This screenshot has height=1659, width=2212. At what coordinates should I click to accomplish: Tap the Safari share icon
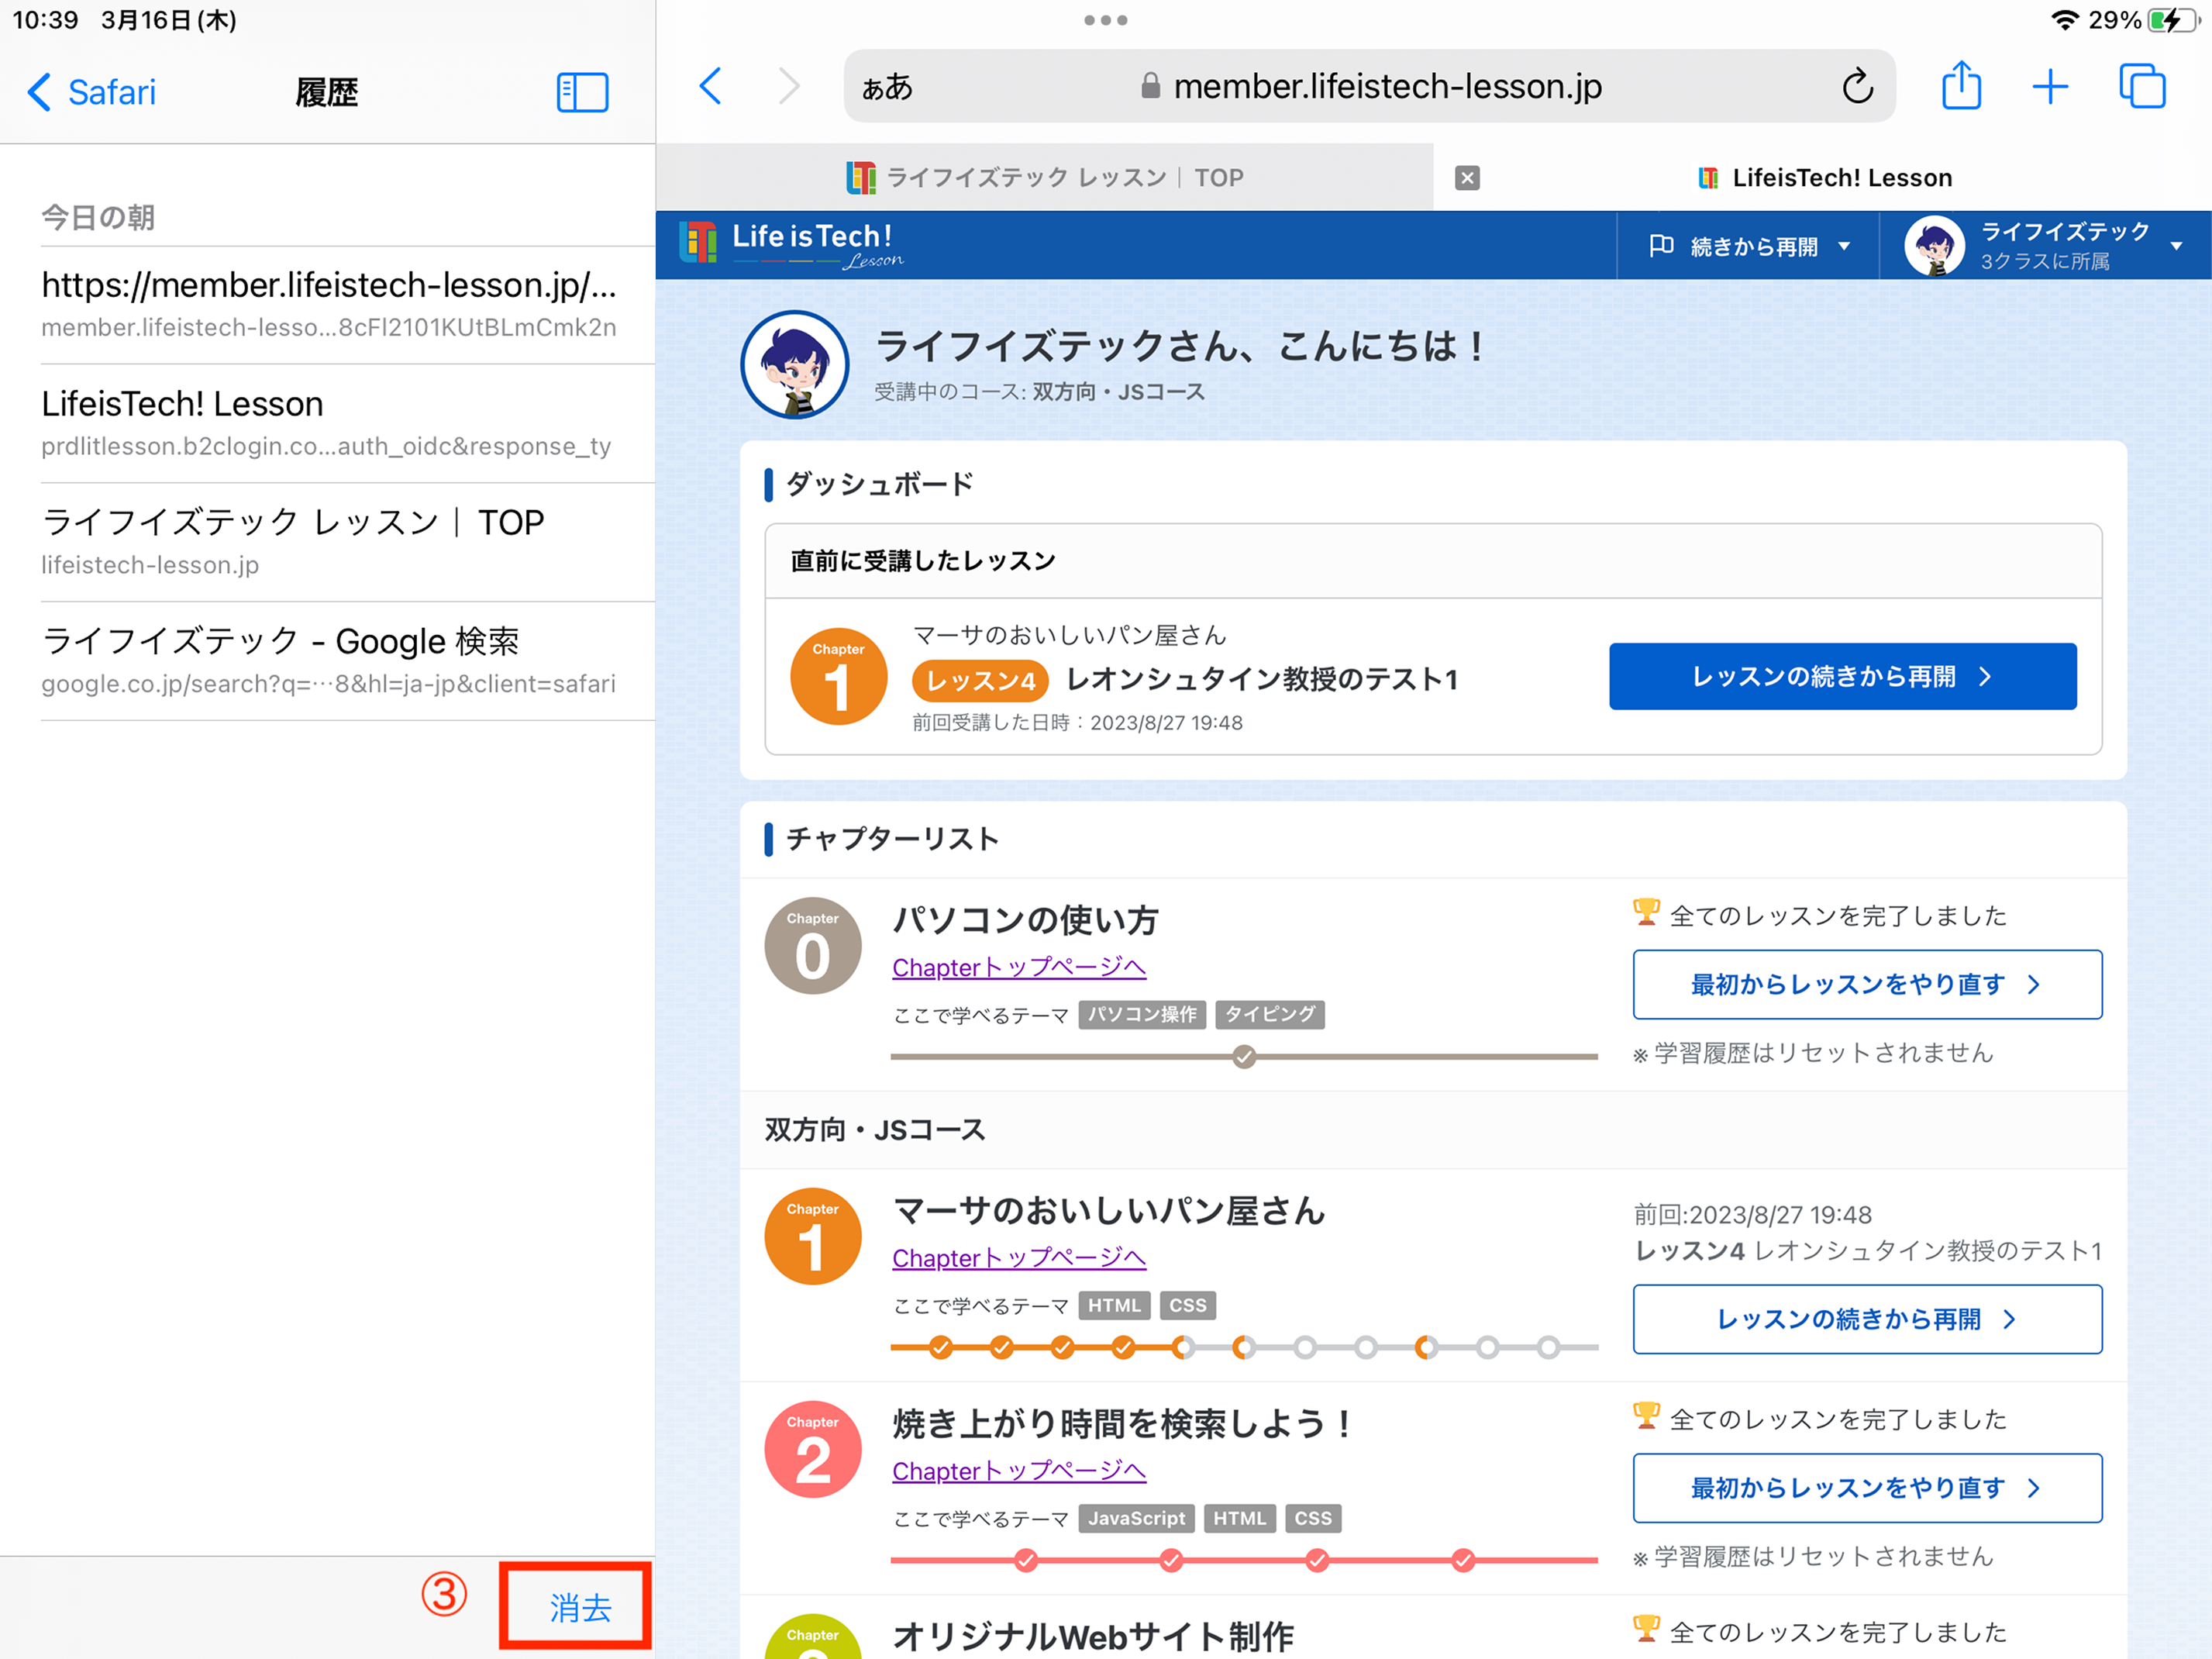click(1960, 87)
